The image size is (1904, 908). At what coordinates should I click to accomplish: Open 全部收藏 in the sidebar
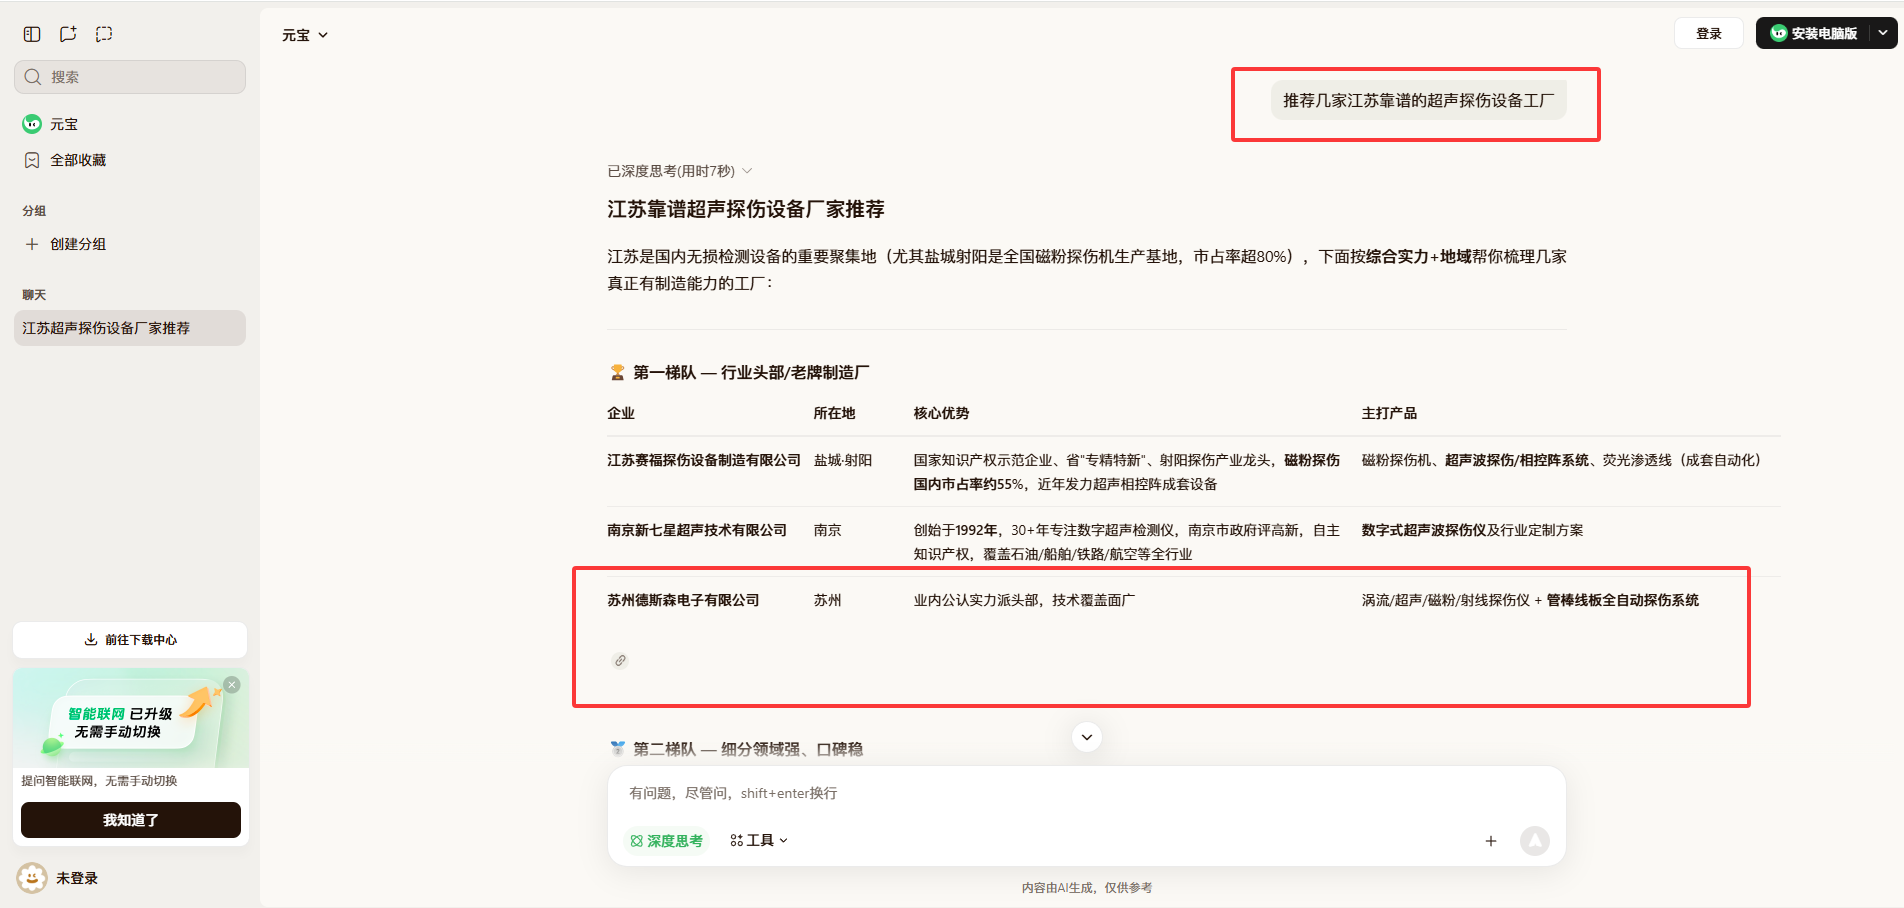point(130,160)
